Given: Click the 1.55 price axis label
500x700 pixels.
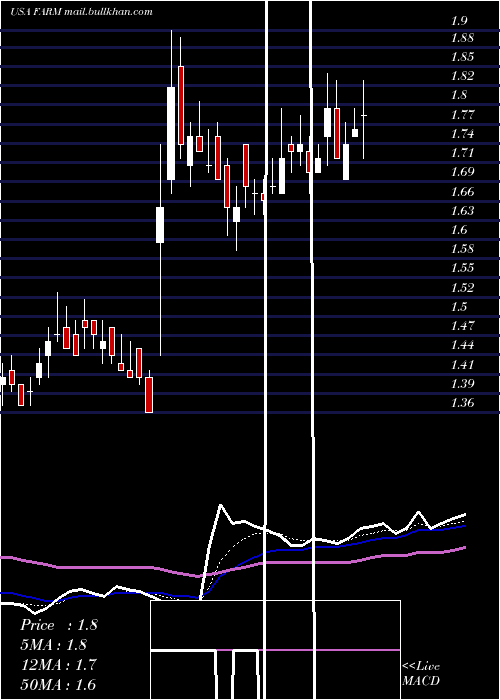Looking at the screenshot, I should (462, 267).
